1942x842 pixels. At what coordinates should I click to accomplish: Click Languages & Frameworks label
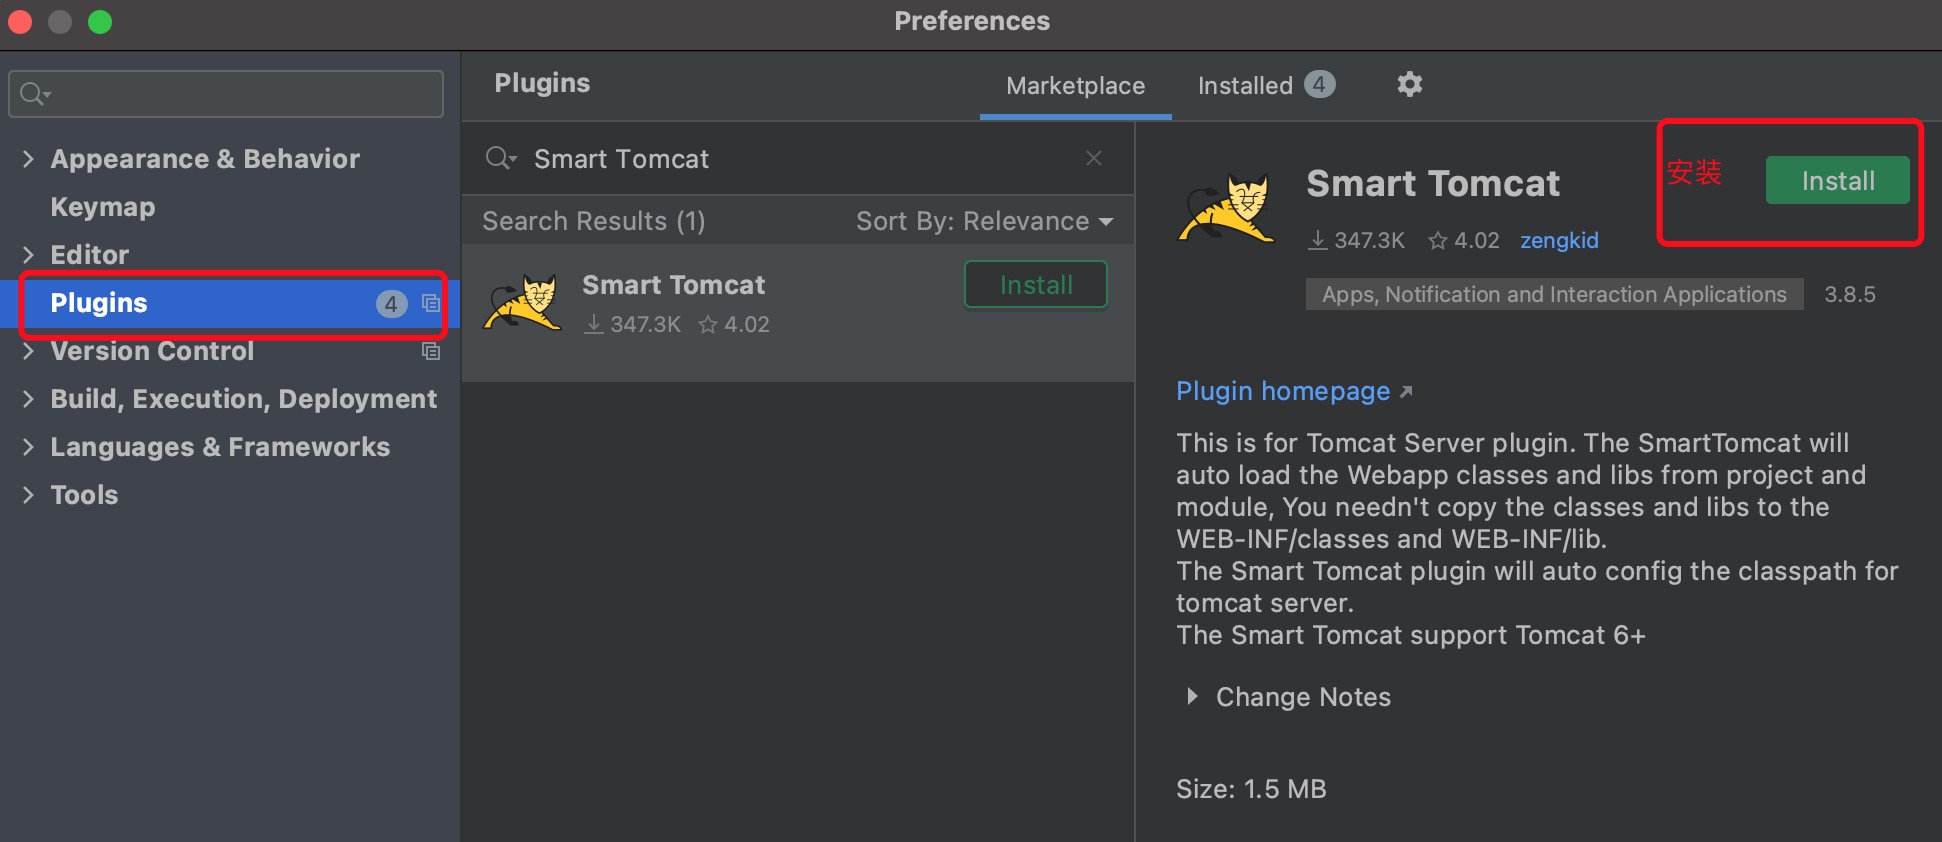(x=220, y=447)
